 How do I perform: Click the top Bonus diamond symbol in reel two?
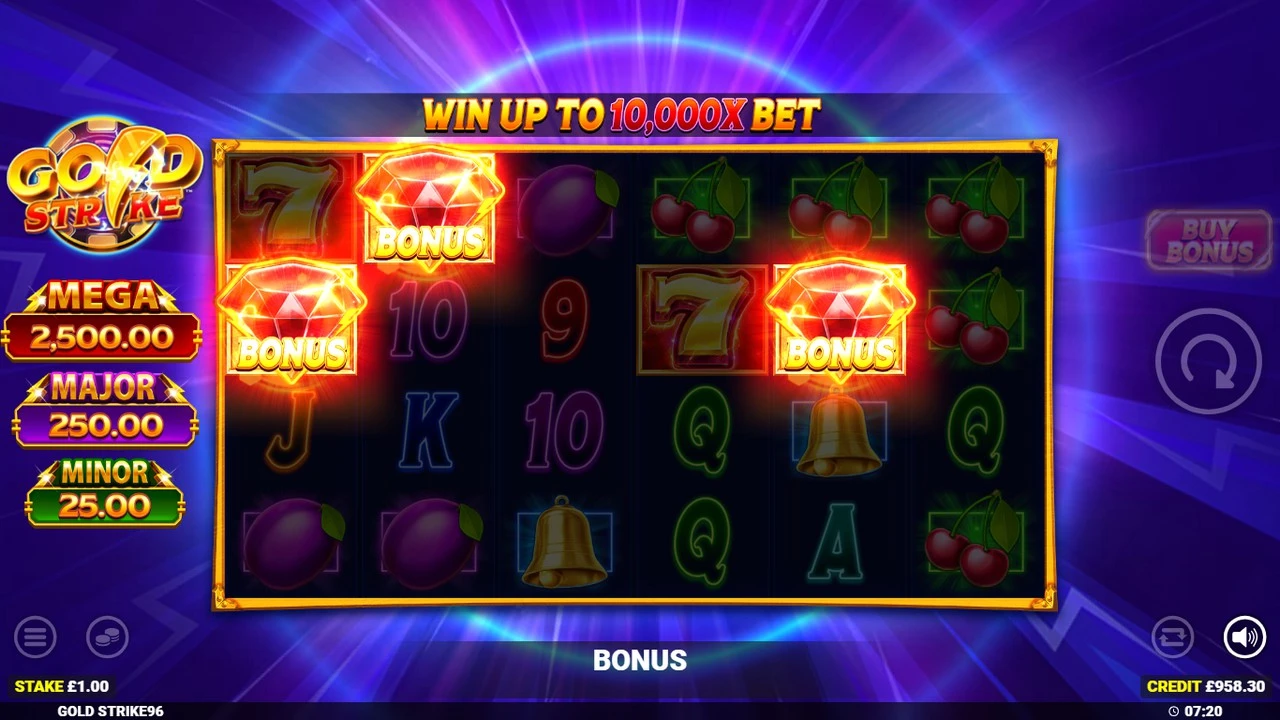[429, 208]
